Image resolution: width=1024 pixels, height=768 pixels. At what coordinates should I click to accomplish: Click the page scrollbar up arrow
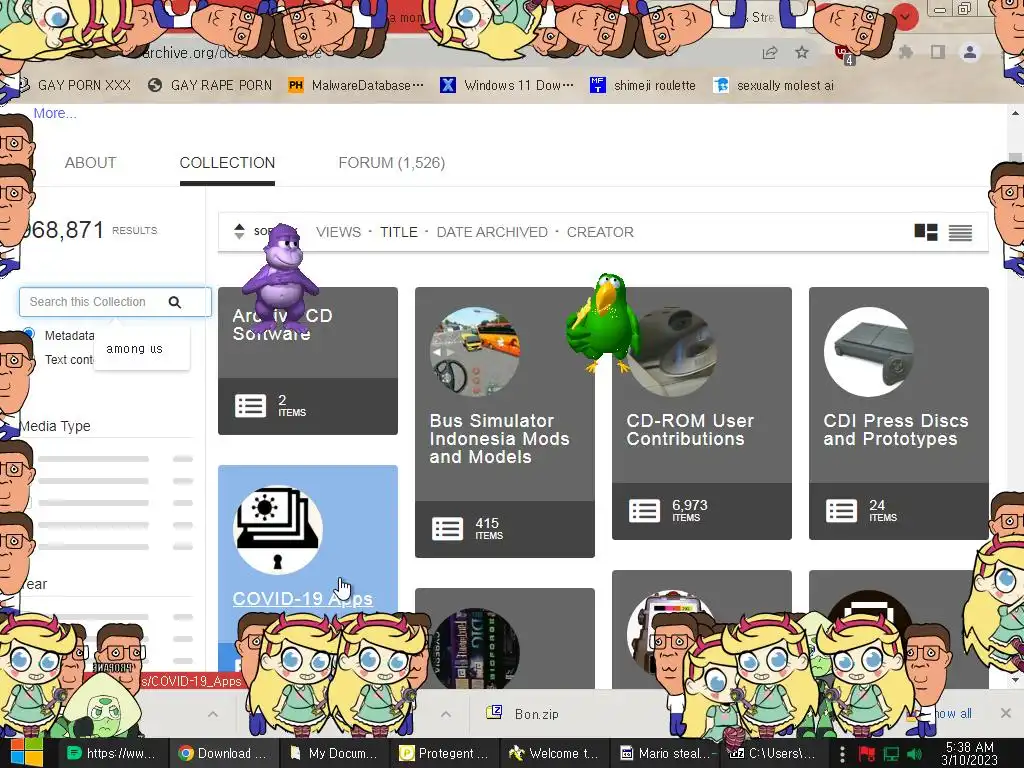point(1015,114)
